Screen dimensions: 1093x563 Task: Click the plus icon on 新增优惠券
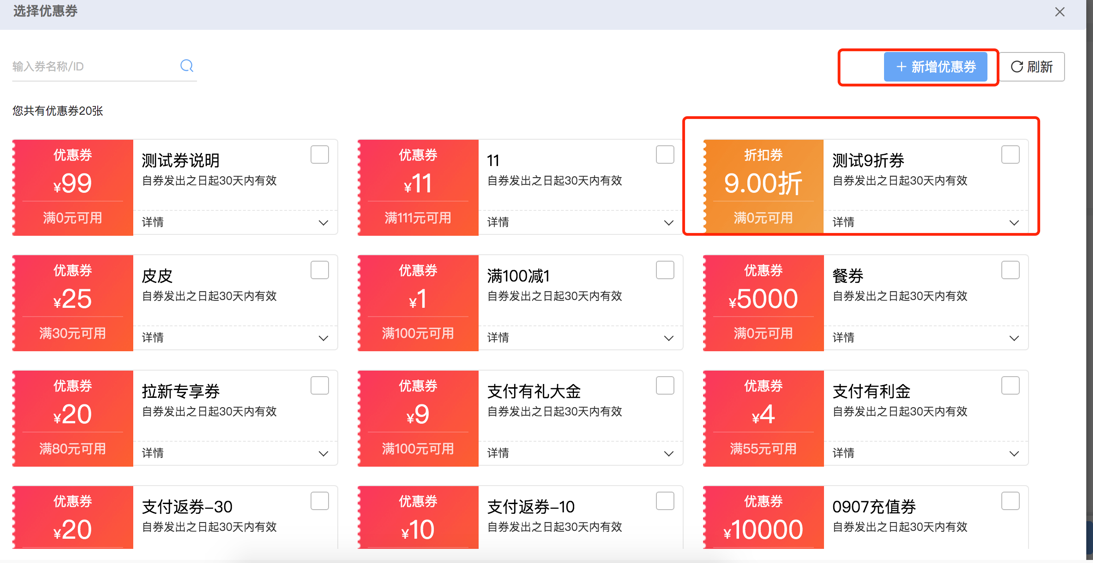901,67
